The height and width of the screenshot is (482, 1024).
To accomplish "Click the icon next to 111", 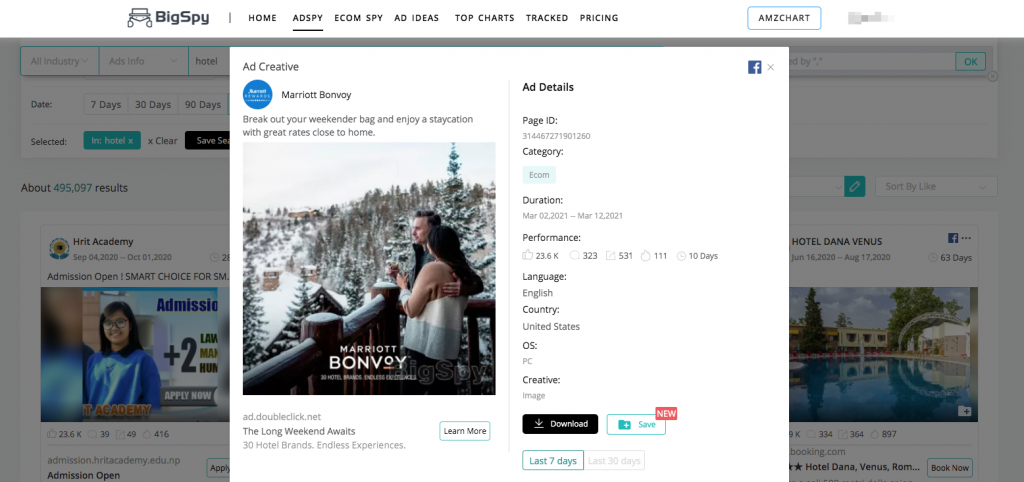I will [646, 255].
